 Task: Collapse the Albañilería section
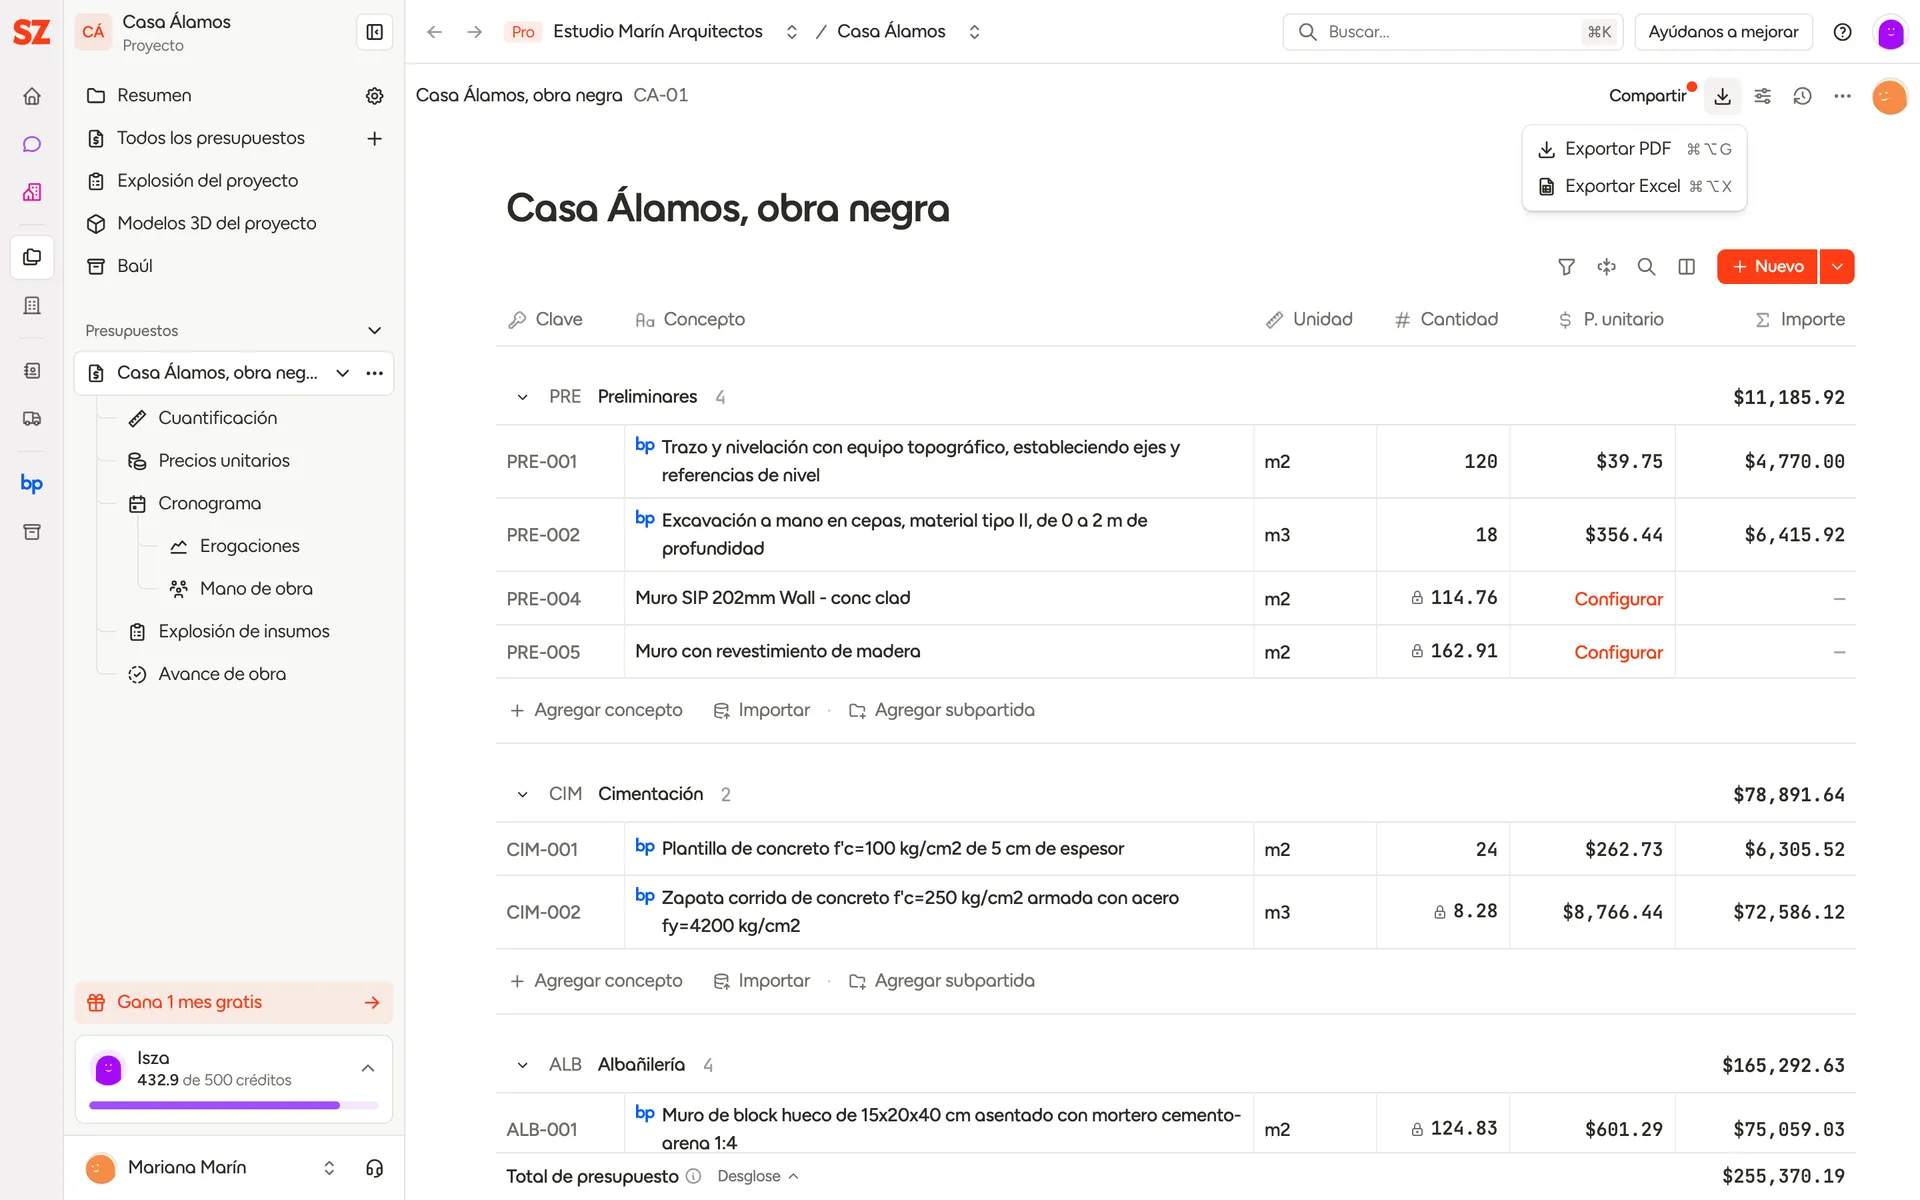click(522, 1066)
